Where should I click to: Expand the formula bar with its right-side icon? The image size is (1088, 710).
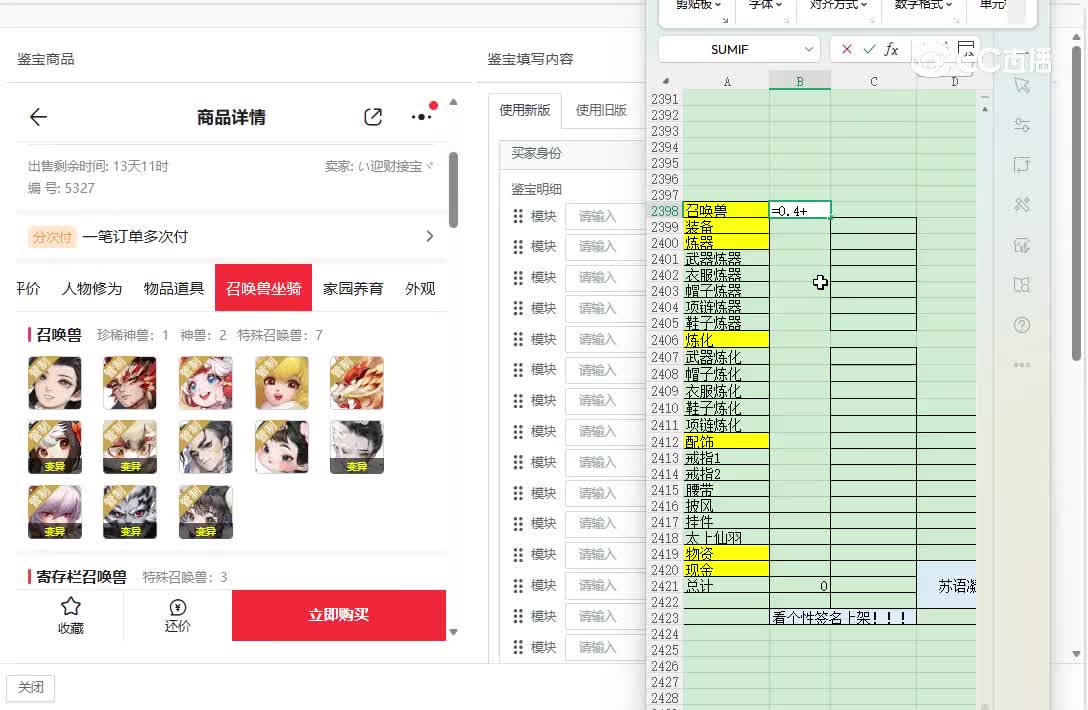tap(965, 49)
